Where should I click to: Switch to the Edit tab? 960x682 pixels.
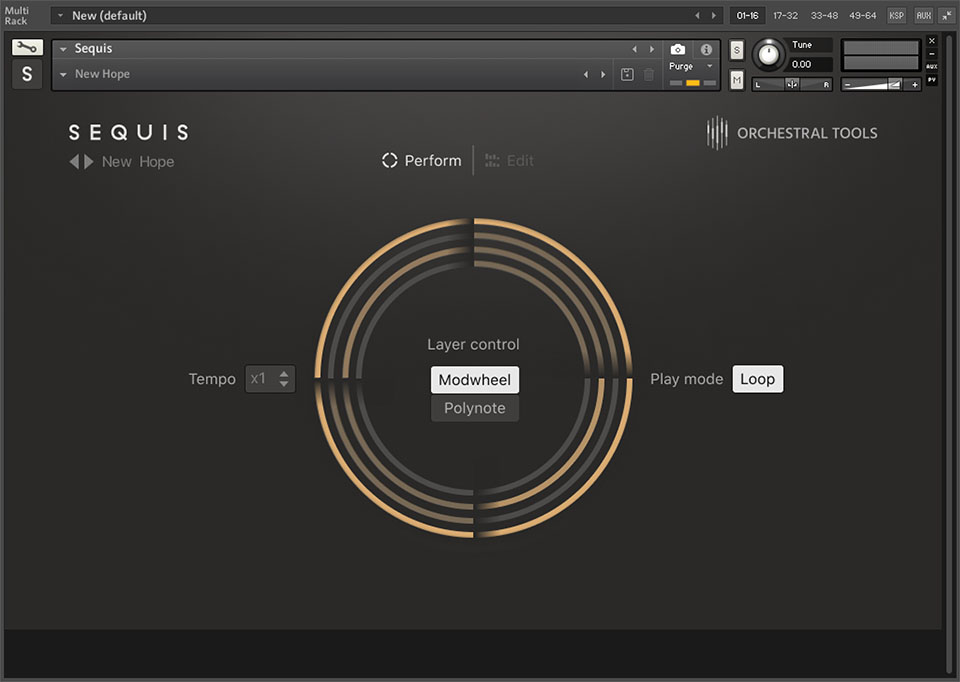(x=509, y=160)
